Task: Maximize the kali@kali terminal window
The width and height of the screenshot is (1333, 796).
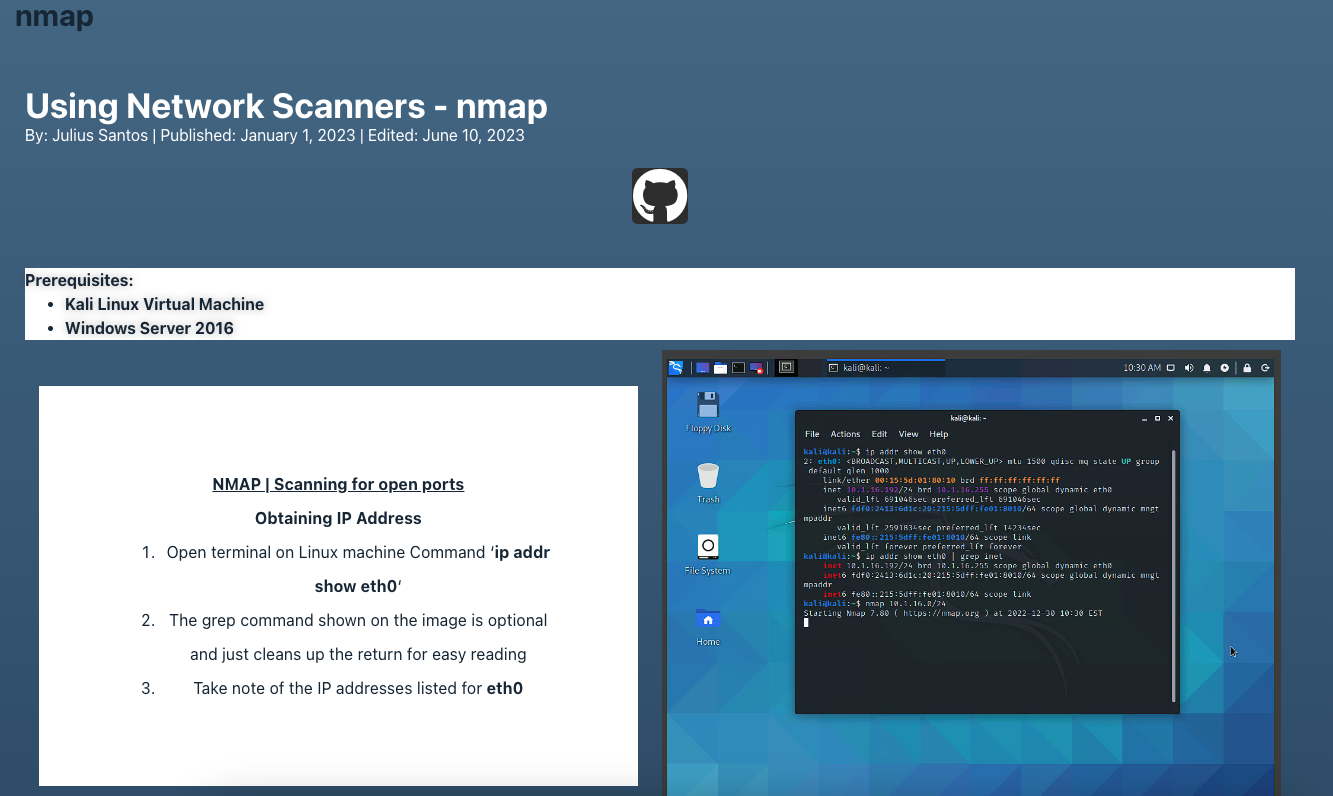Action: [x=1157, y=418]
